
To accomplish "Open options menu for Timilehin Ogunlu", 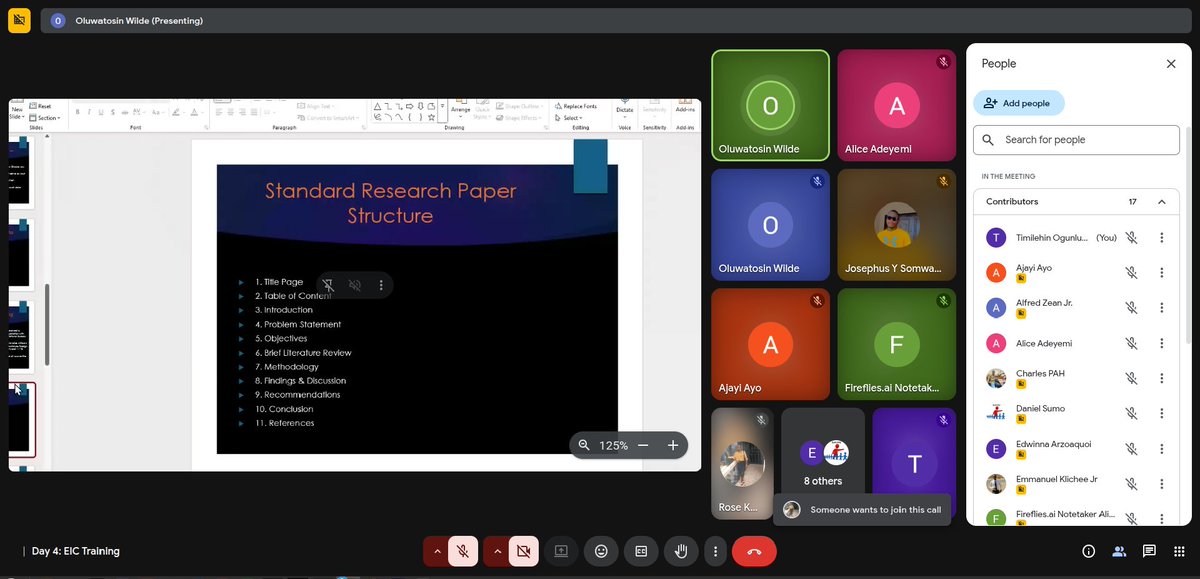I will pyautogui.click(x=1161, y=237).
